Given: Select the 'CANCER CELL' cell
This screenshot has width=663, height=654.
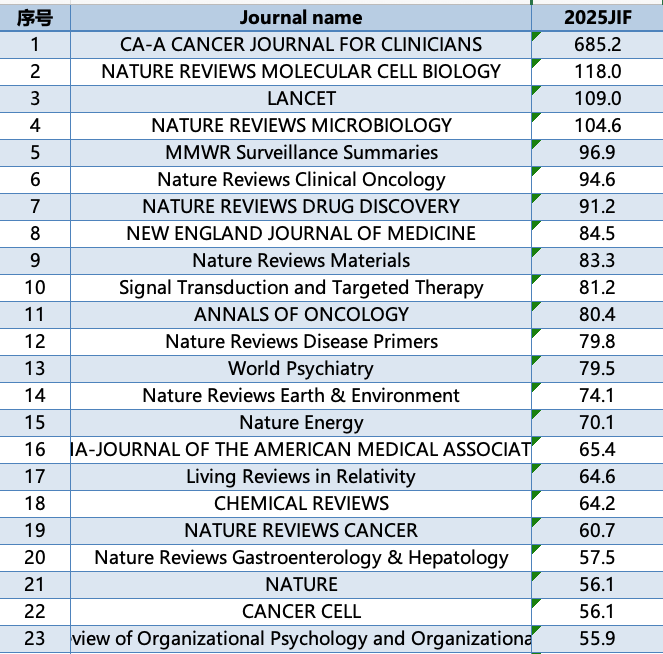Looking at the screenshot, I should coord(301,612).
